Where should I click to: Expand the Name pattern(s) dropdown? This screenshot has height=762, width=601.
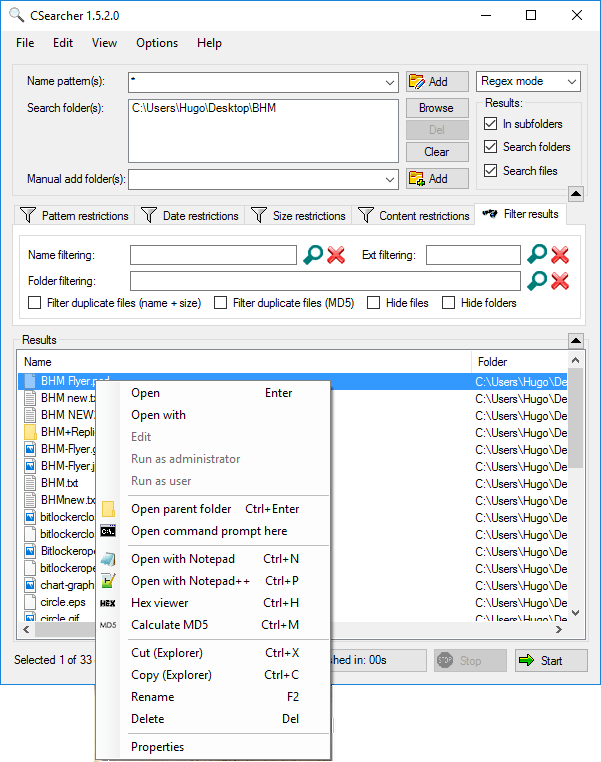pyautogui.click(x=390, y=82)
